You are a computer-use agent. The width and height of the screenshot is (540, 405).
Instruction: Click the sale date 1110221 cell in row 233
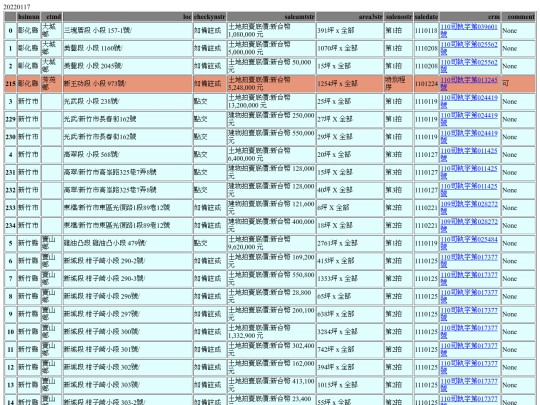click(426, 208)
